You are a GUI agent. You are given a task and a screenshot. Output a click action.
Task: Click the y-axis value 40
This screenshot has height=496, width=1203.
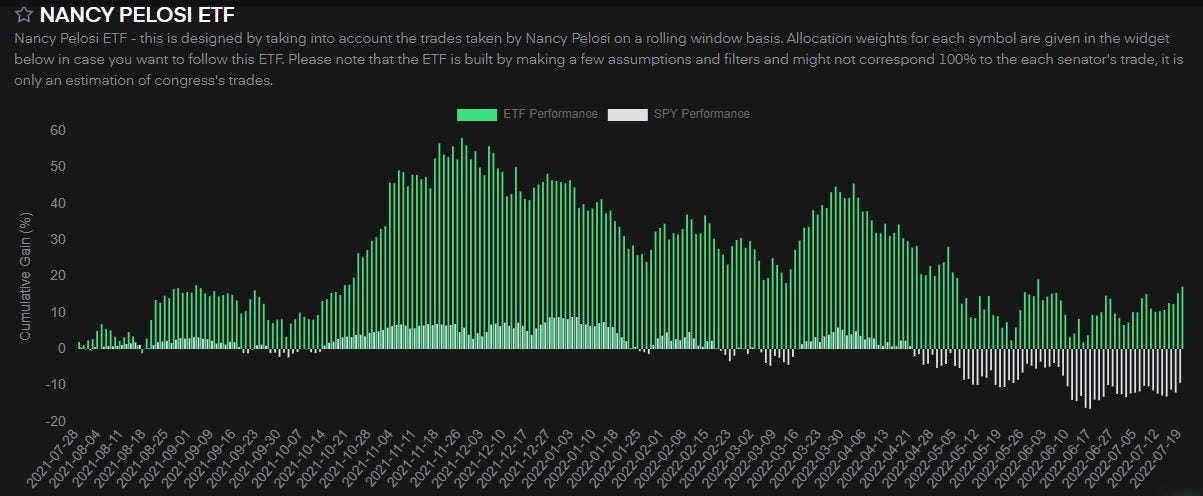(58, 203)
